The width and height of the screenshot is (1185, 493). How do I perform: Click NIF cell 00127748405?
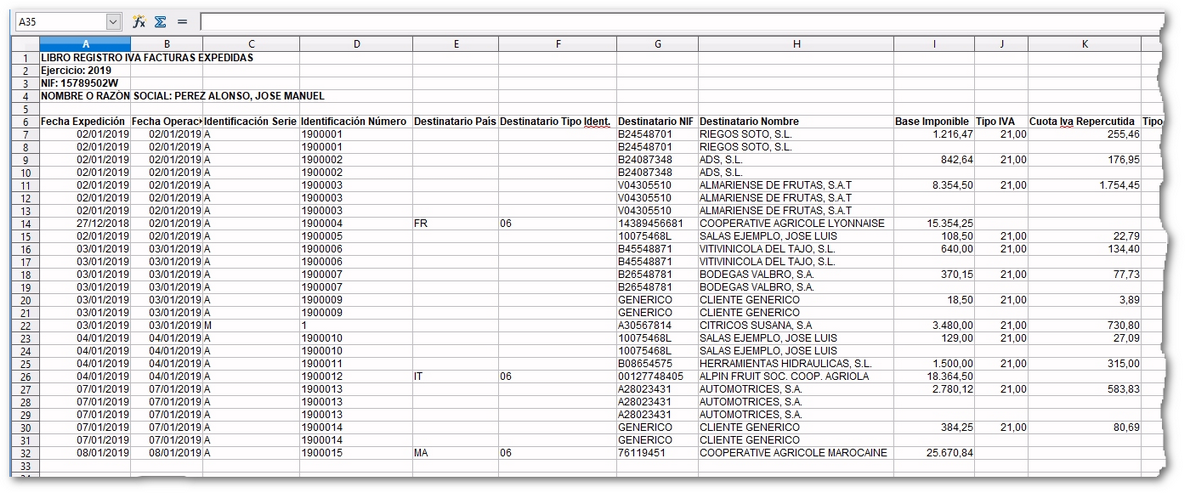657,377
